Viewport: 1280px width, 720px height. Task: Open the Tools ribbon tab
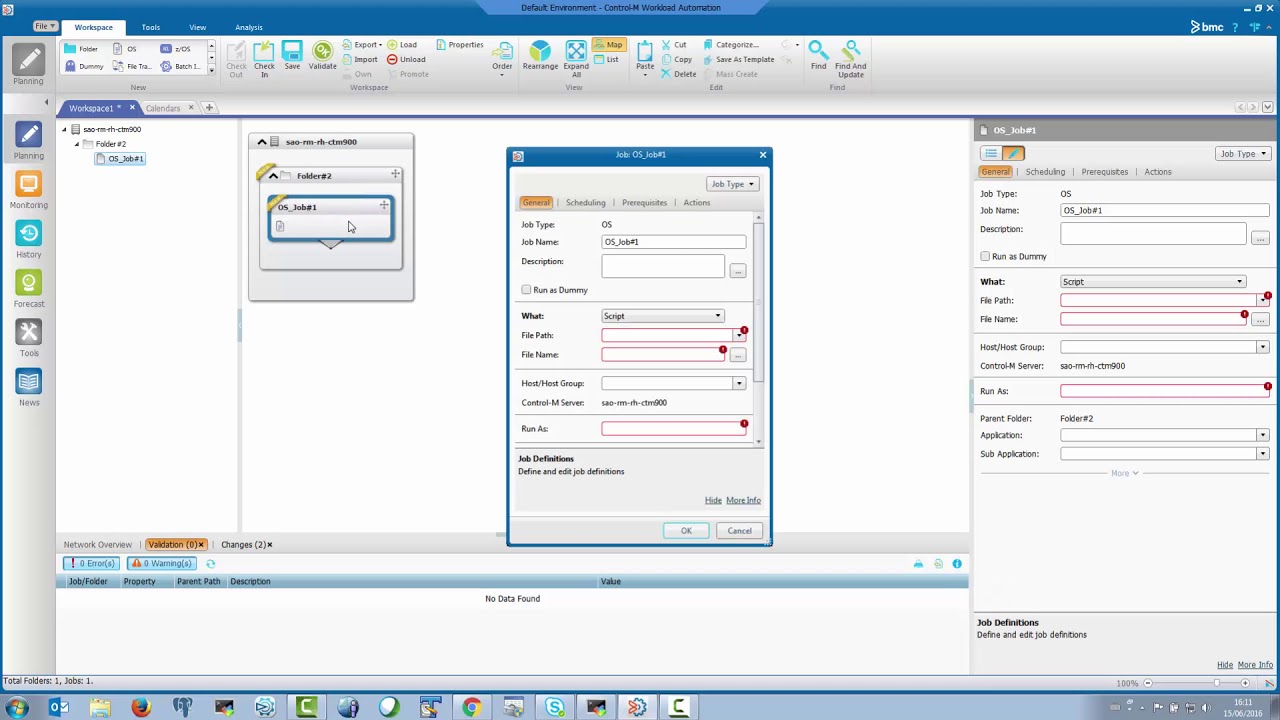tap(150, 27)
